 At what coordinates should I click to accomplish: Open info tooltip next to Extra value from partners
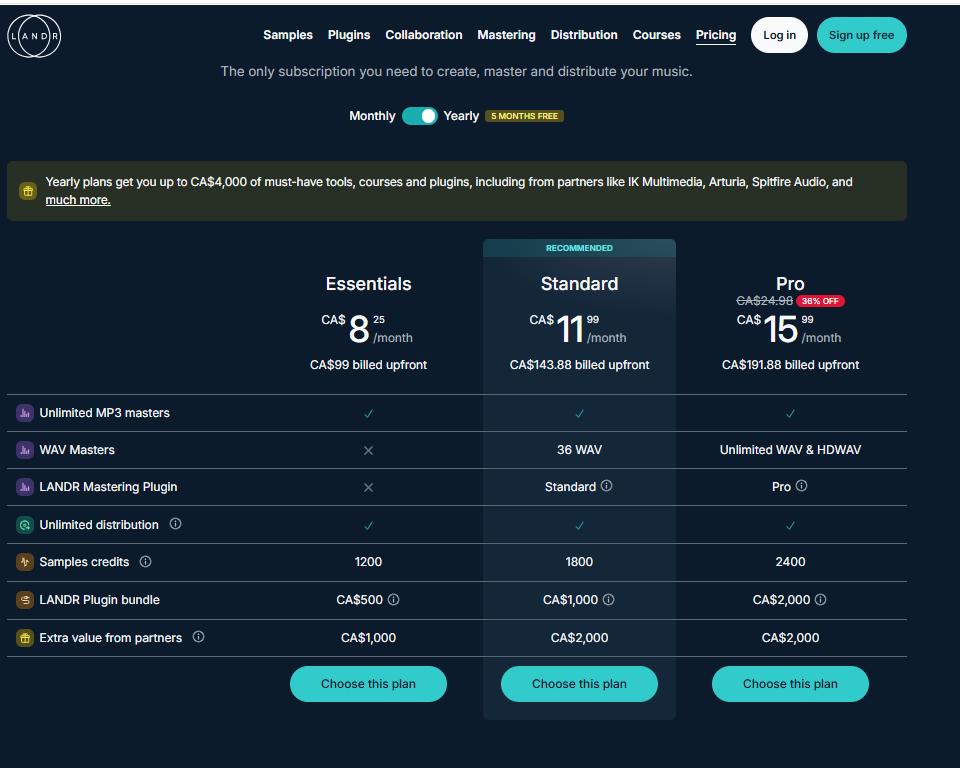(x=198, y=637)
